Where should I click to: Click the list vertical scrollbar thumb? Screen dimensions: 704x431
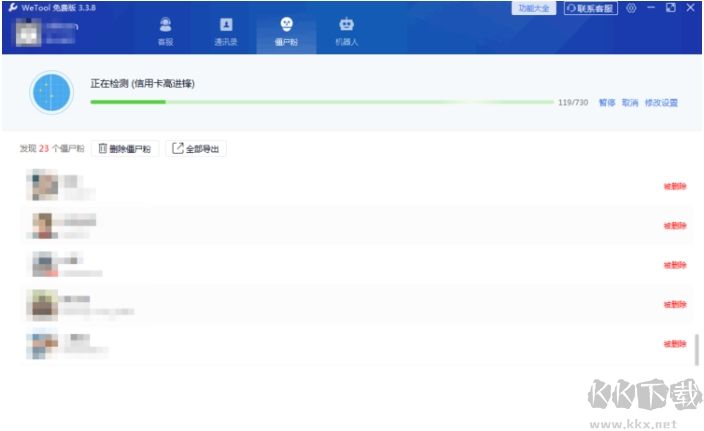coord(696,350)
